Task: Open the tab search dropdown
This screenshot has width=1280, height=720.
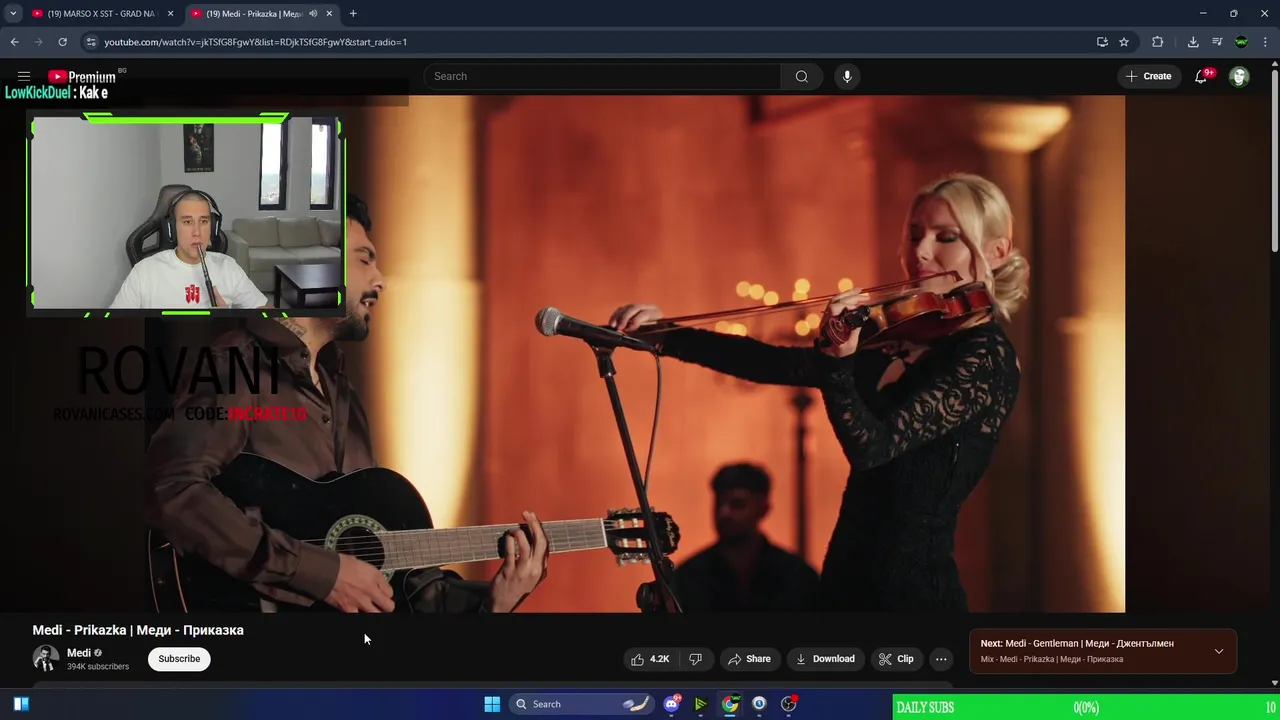Action: (x=13, y=14)
